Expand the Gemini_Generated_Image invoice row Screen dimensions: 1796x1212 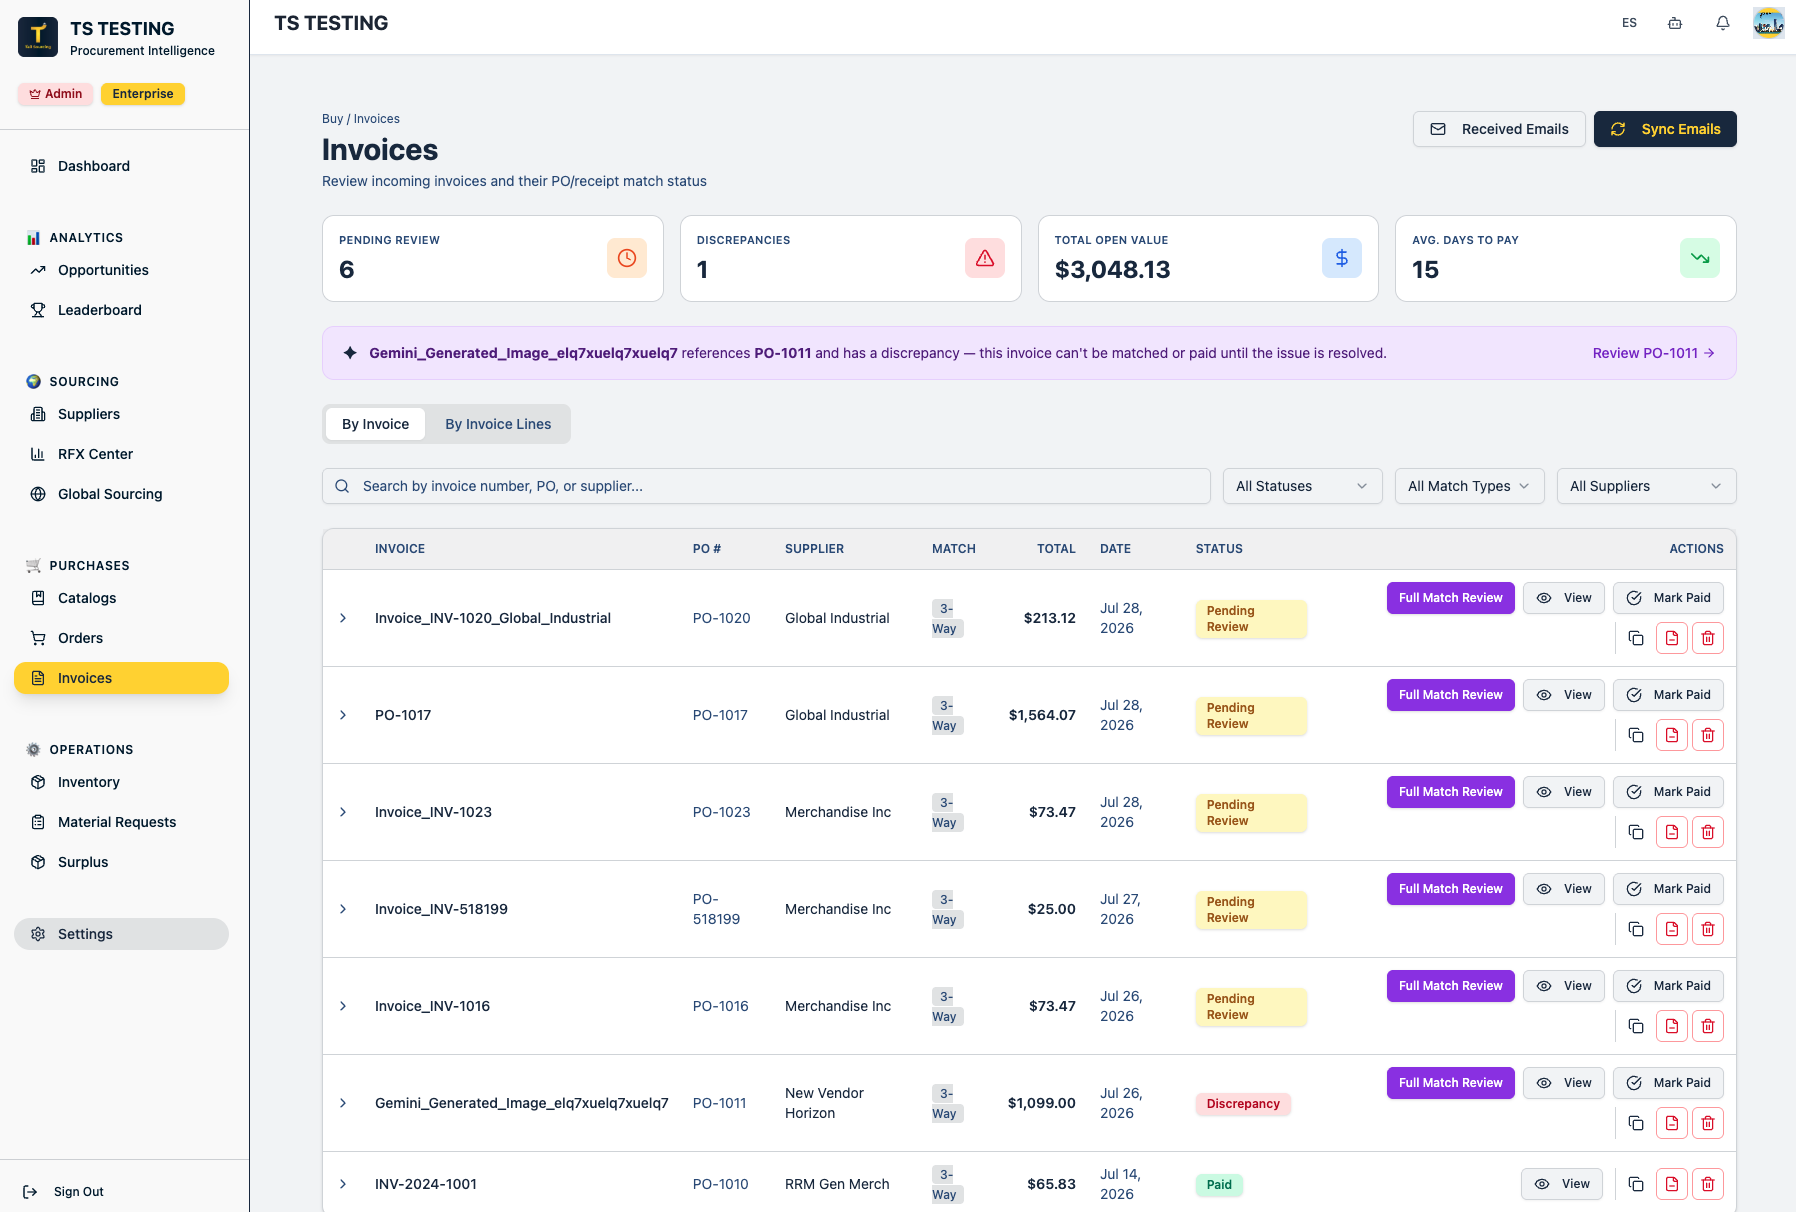coord(343,1103)
